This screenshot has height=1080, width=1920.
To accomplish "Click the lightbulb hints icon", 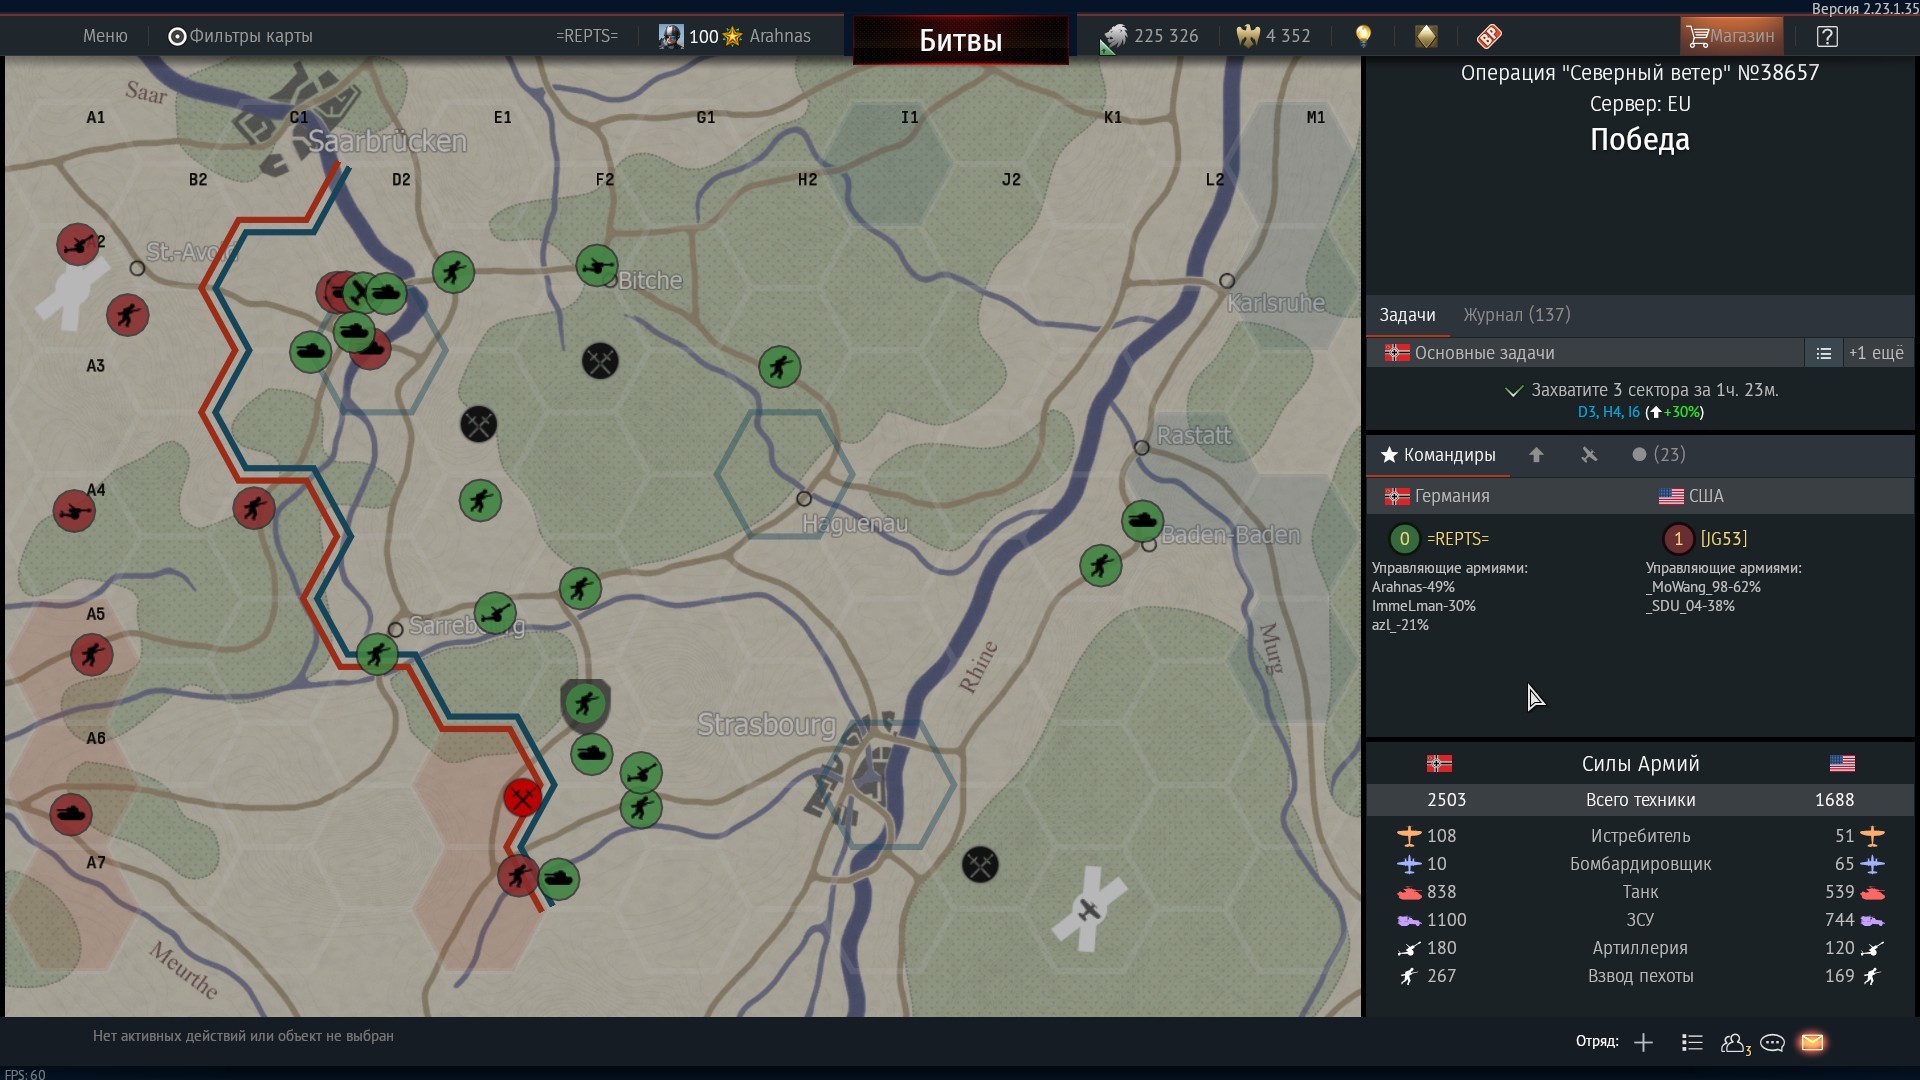I will [x=1363, y=36].
